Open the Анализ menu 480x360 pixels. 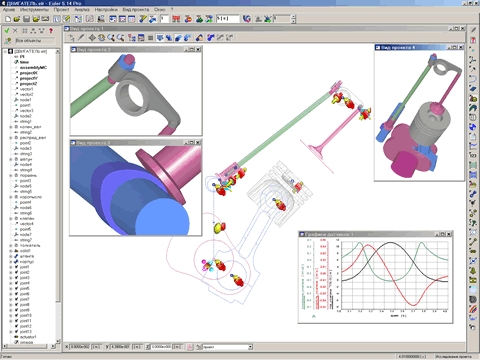[x=82, y=9]
